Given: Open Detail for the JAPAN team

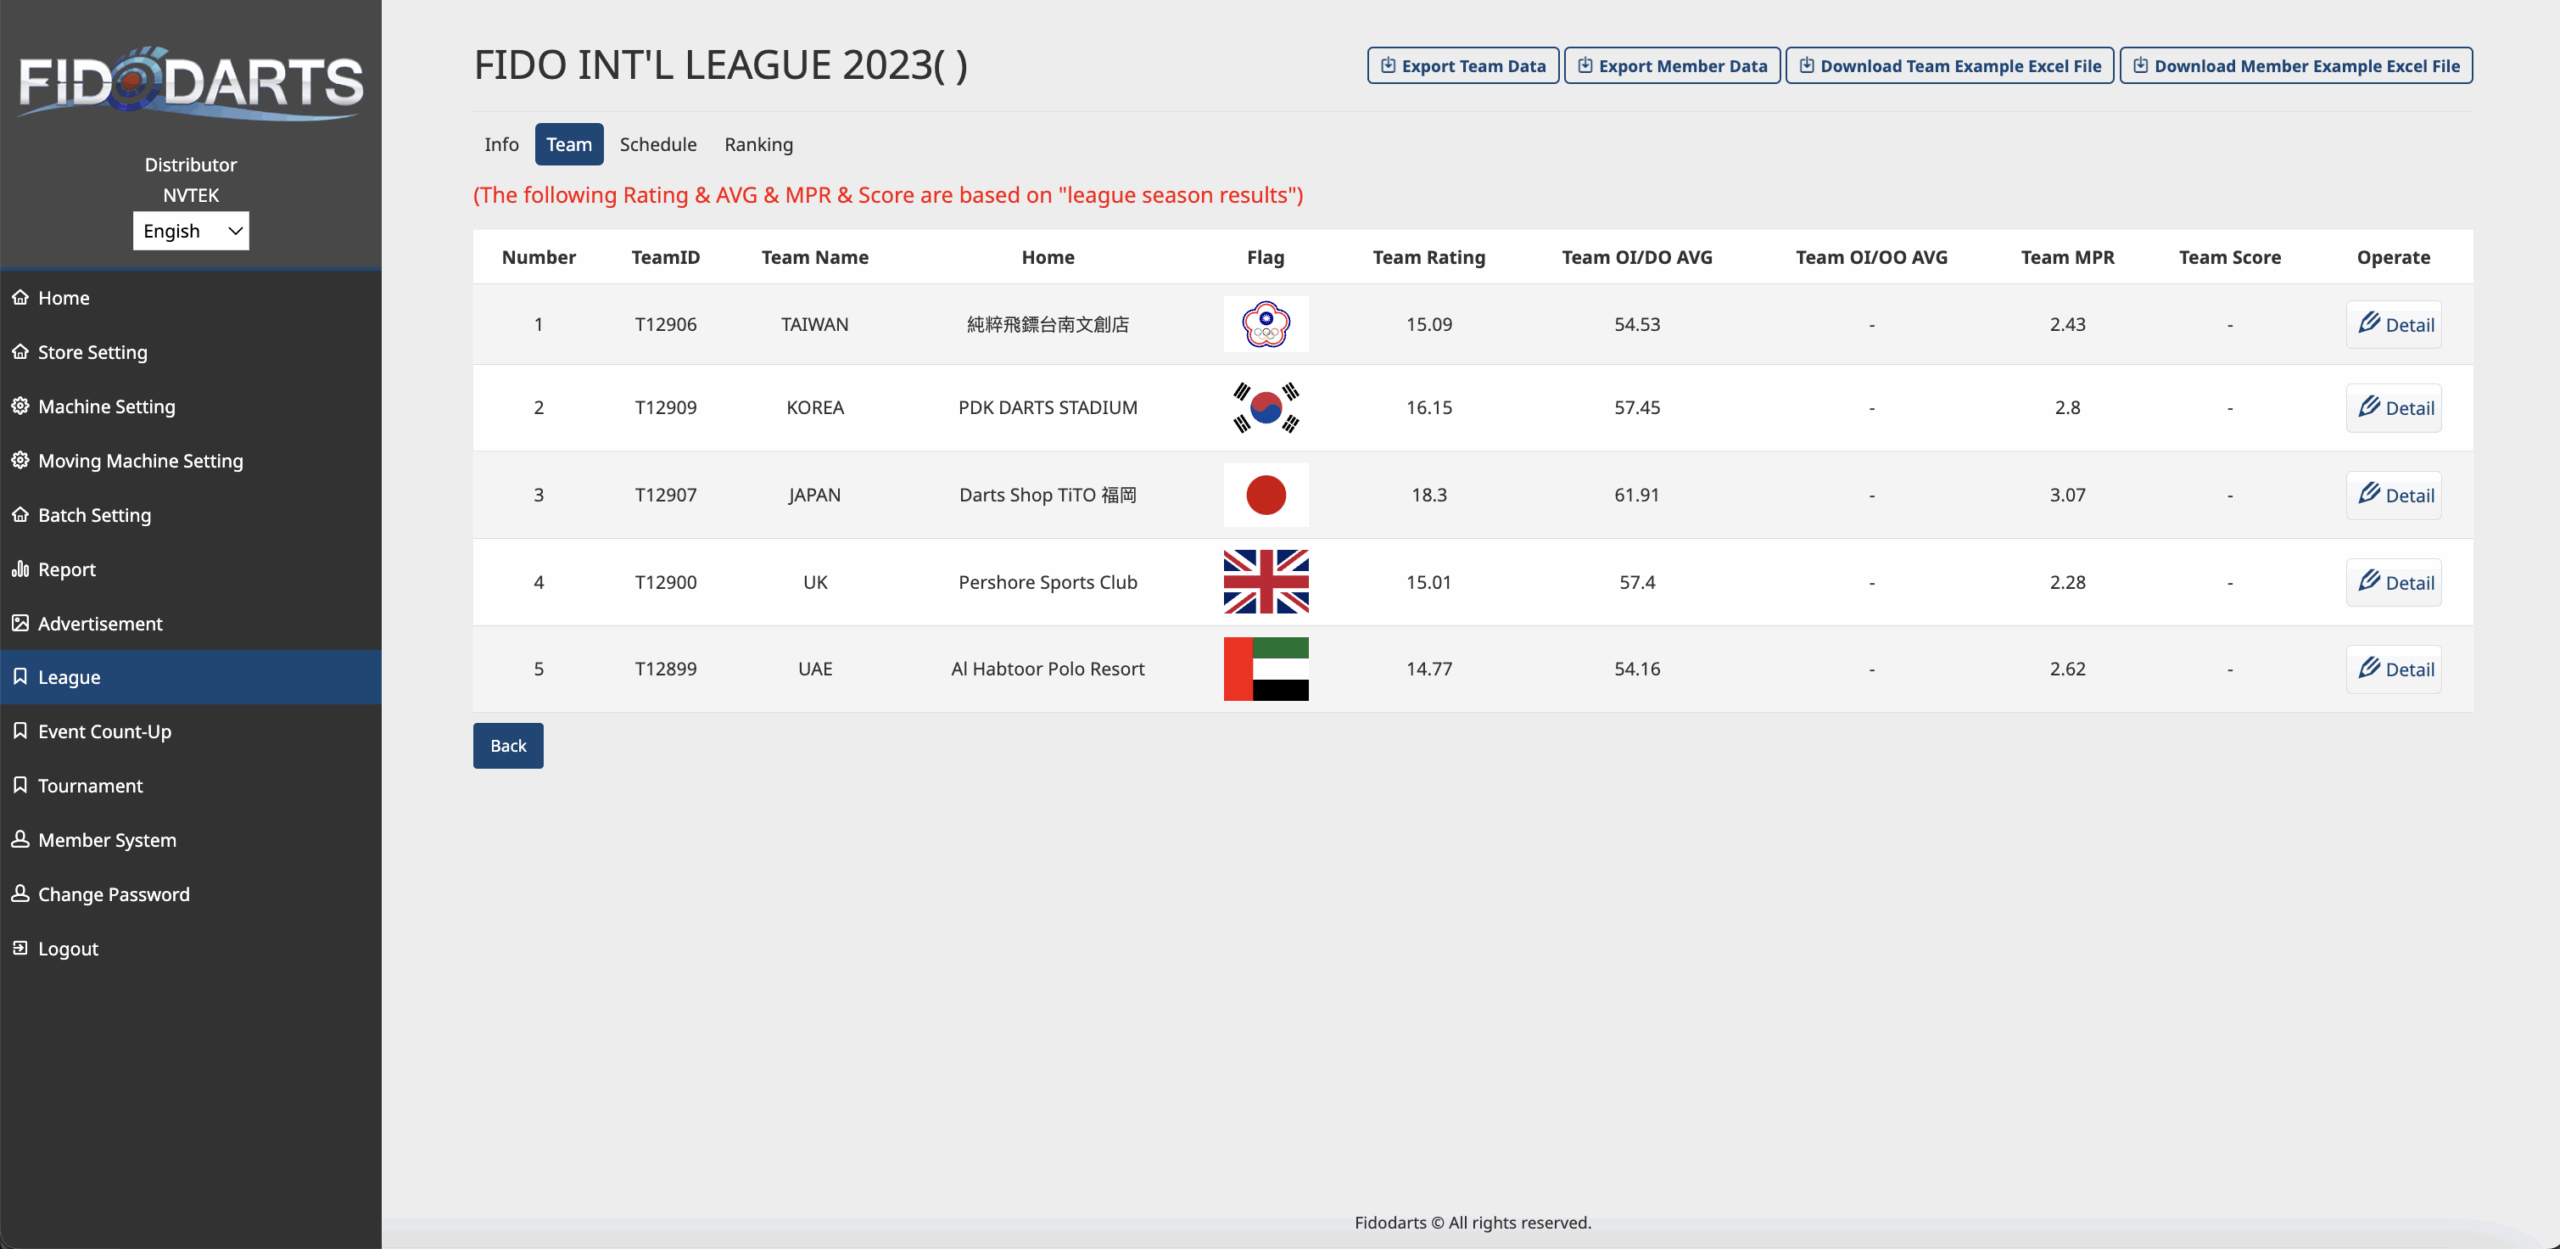Looking at the screenshot, I should (x=2394, y=495).
